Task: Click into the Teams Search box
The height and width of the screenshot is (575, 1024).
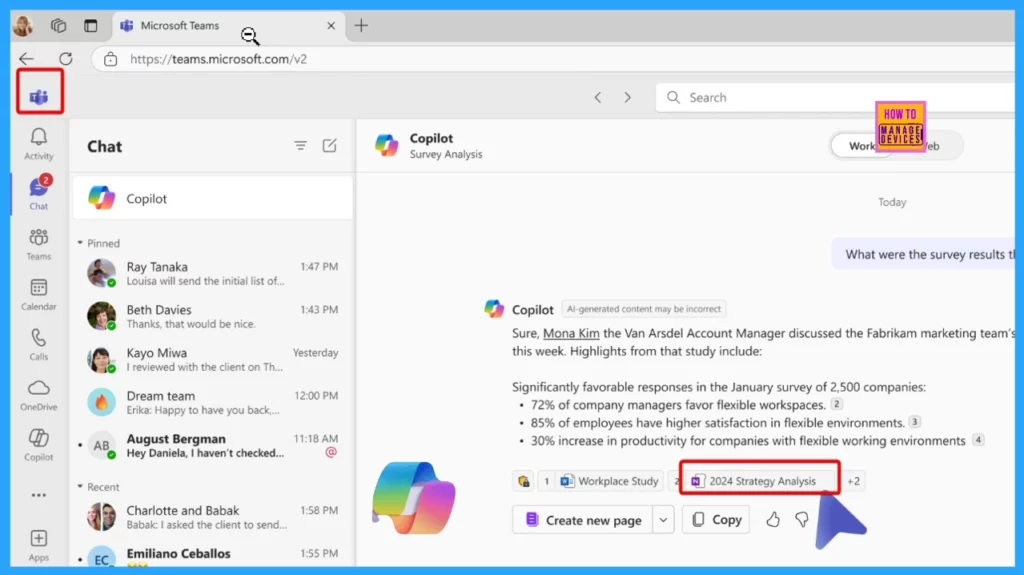Action: pos(836,97)
